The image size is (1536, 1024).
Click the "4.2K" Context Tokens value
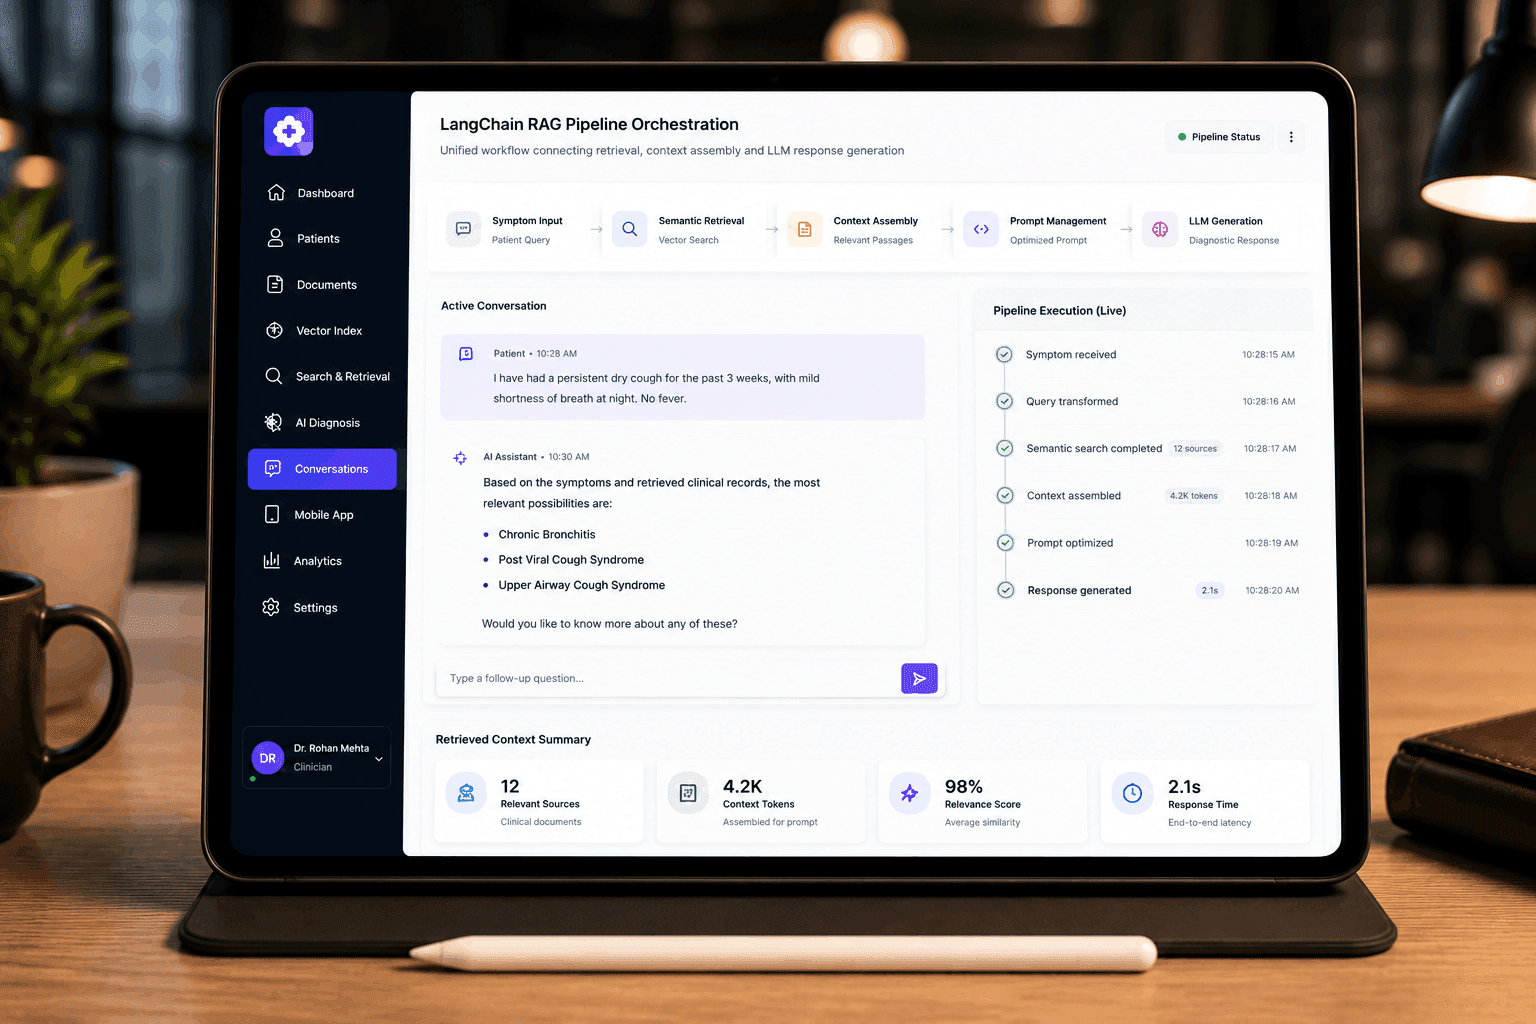743,786
